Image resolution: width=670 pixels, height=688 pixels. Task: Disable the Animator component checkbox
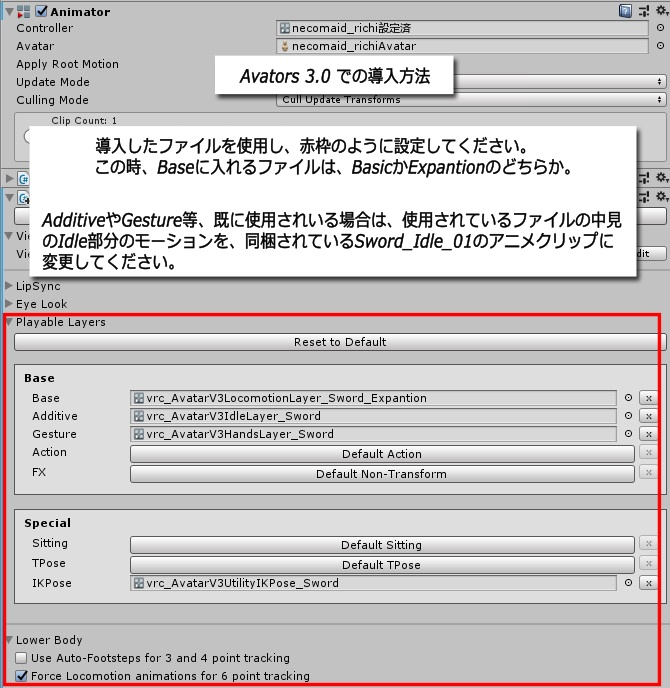(x=41, y=11)
